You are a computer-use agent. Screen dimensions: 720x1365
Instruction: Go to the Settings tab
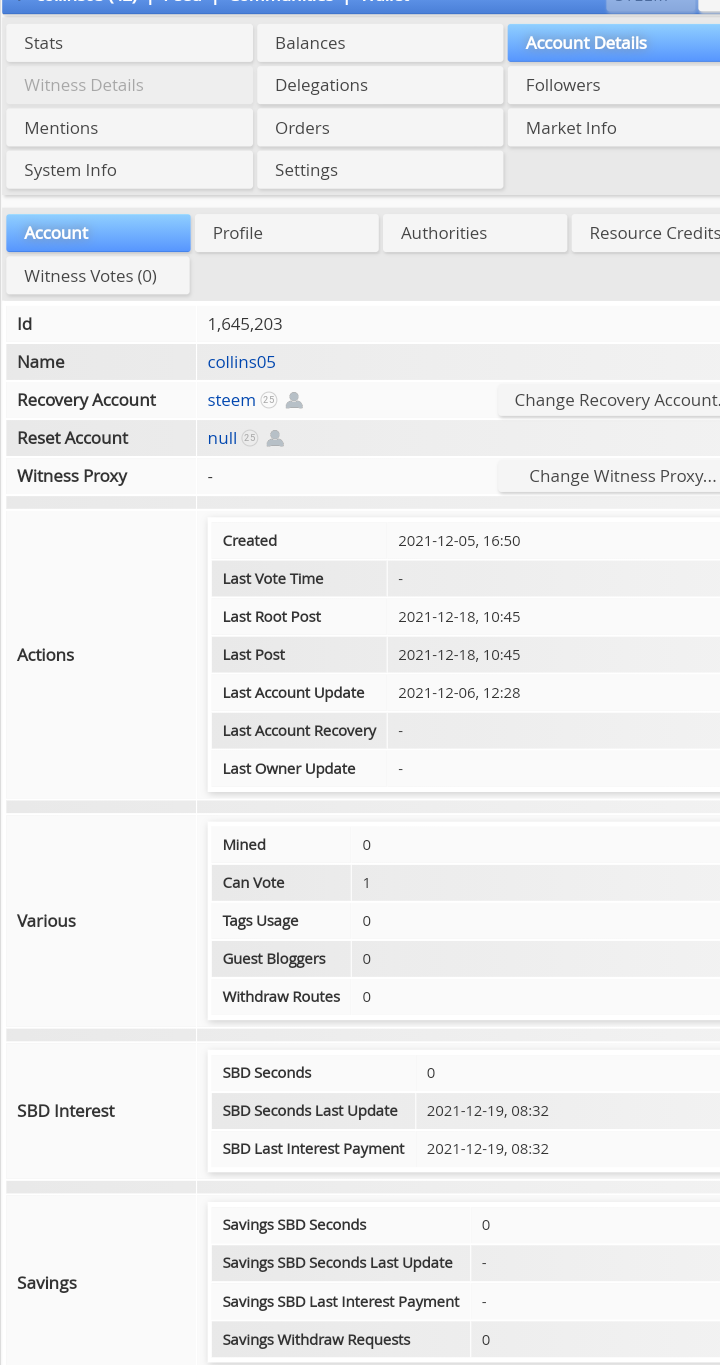pyautogui.click(x=380, y=170)
